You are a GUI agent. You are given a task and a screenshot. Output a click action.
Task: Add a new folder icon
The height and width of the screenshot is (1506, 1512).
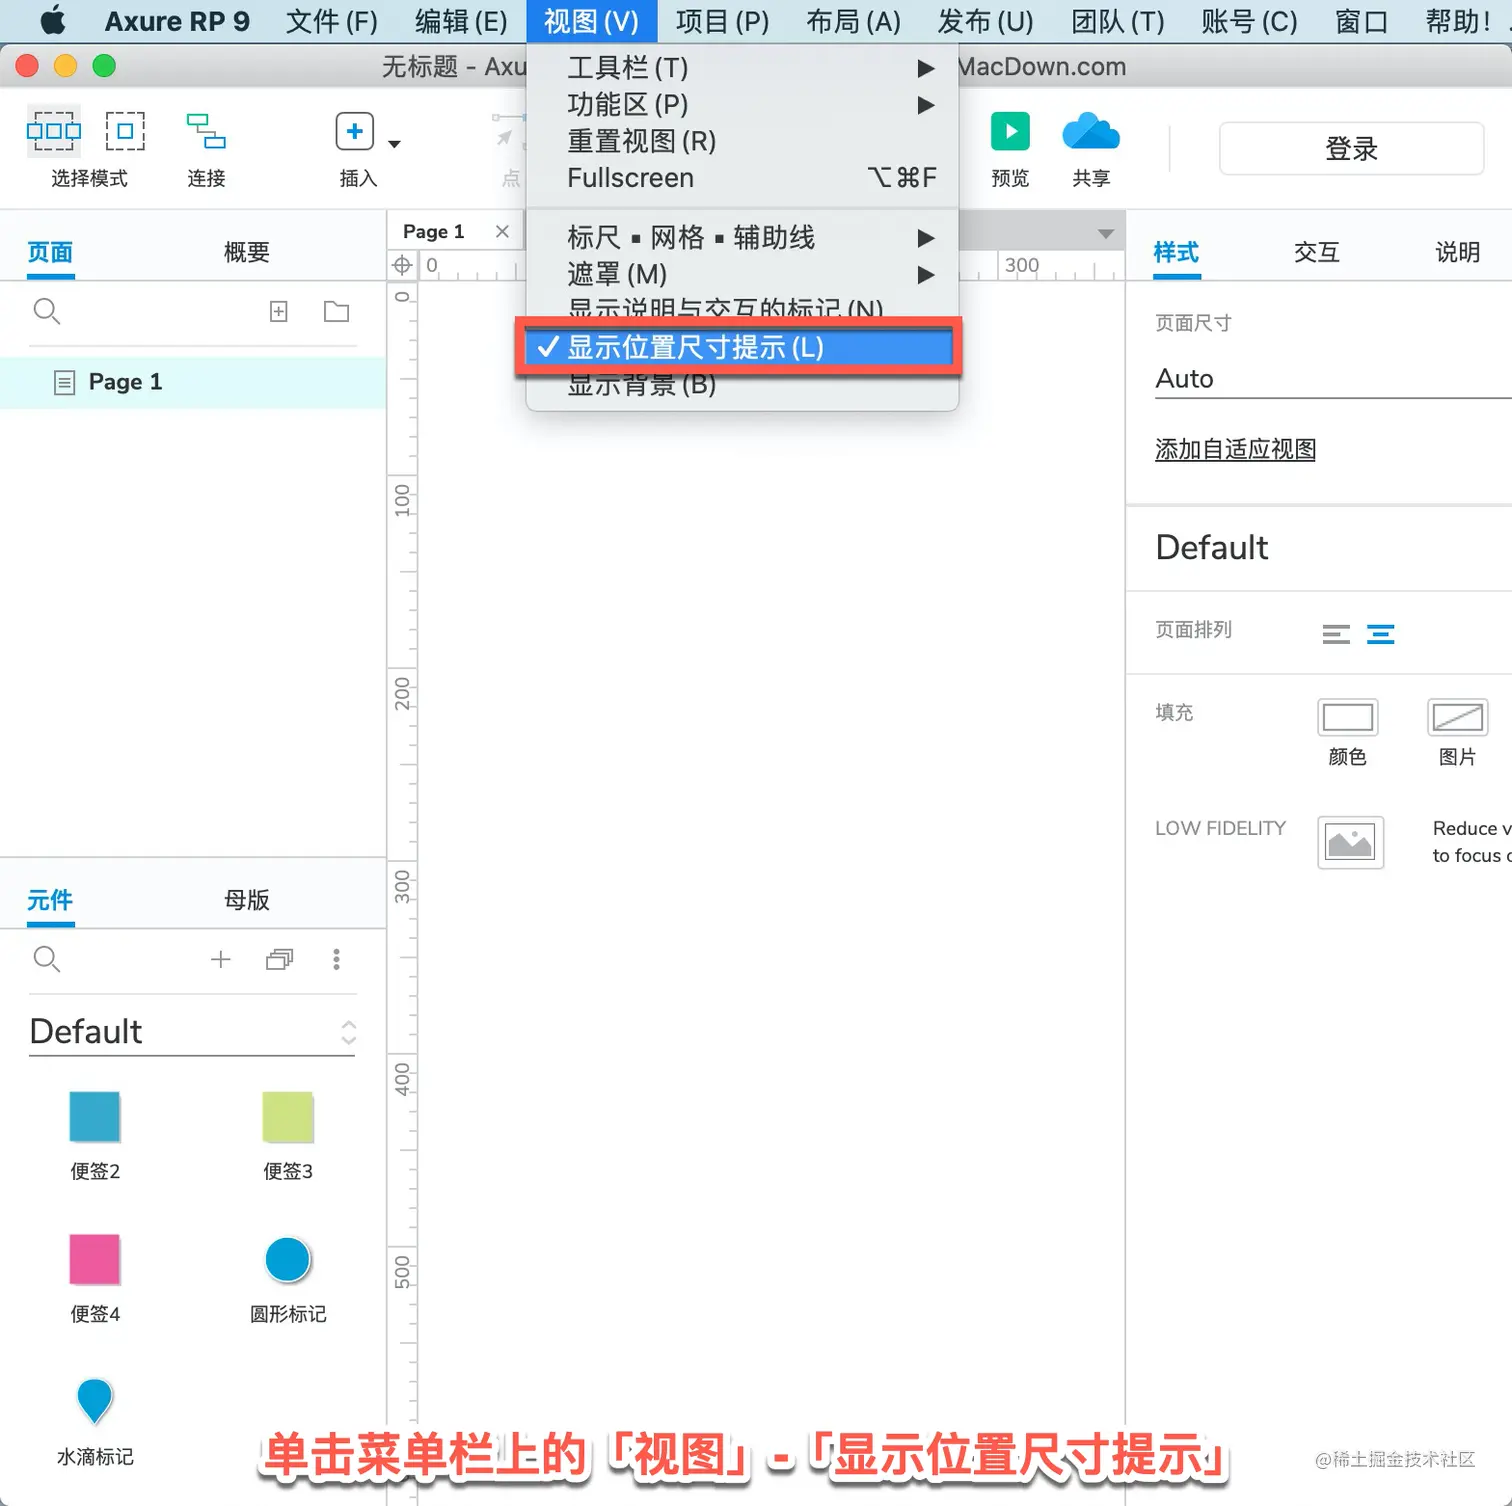click(337, 312)
